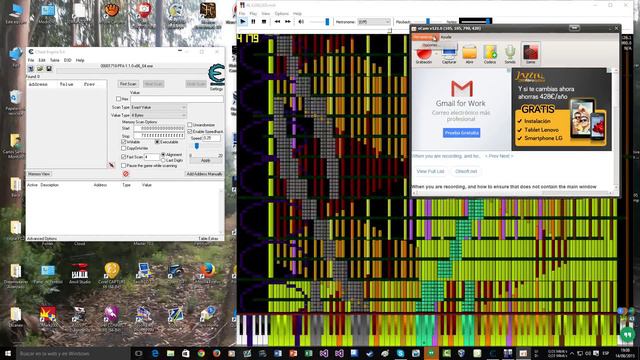
Task: Open Cheat Engine's Help menu
Action: tap(80, 60)
